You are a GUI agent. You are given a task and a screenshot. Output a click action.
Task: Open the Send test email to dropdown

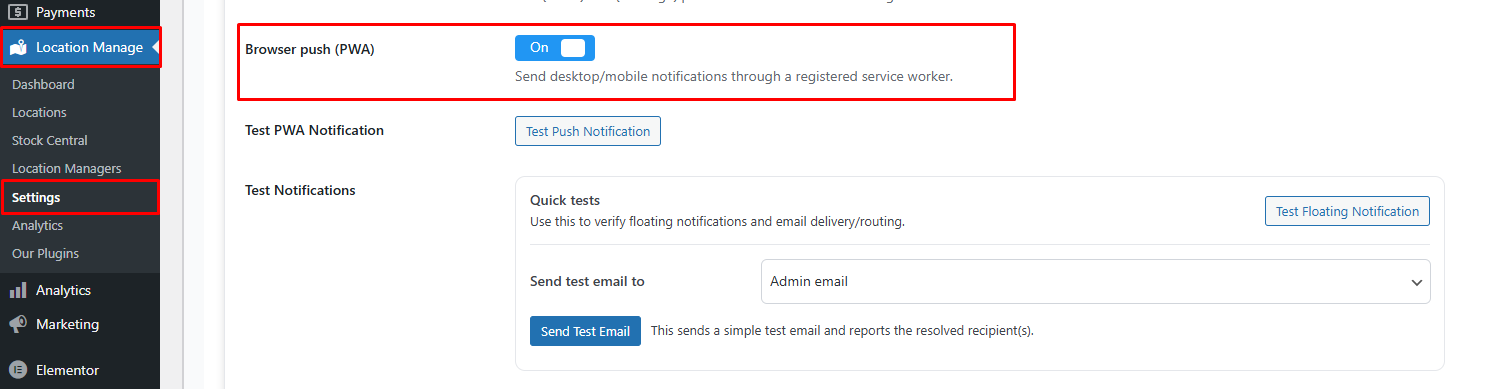(x=1096, y=282)
